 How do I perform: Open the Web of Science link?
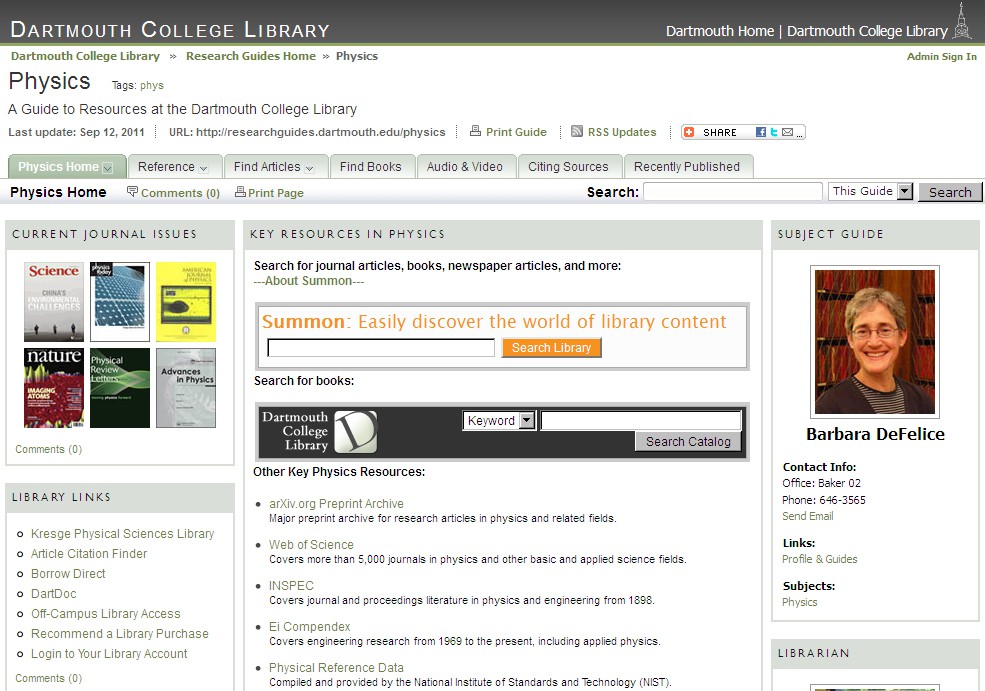[x=311, y=545]
